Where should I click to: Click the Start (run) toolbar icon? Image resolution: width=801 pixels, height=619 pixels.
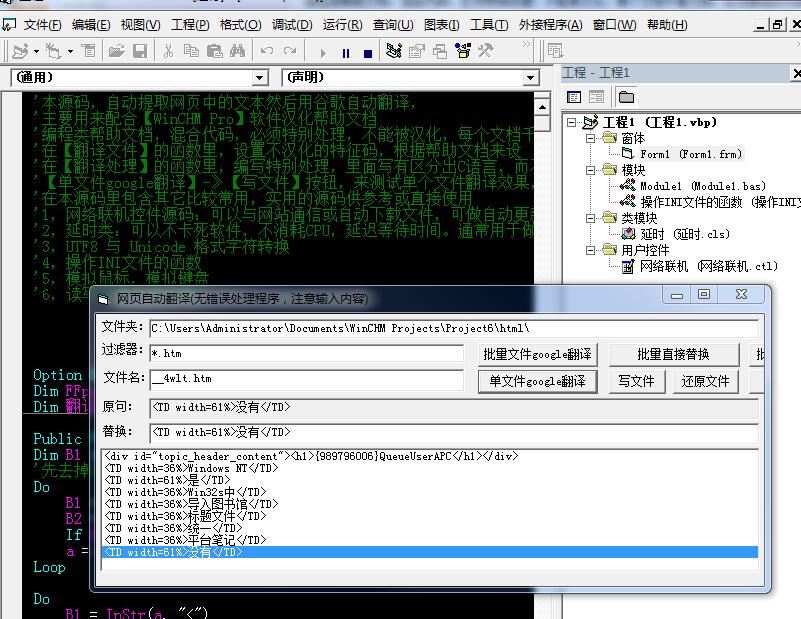323,51
